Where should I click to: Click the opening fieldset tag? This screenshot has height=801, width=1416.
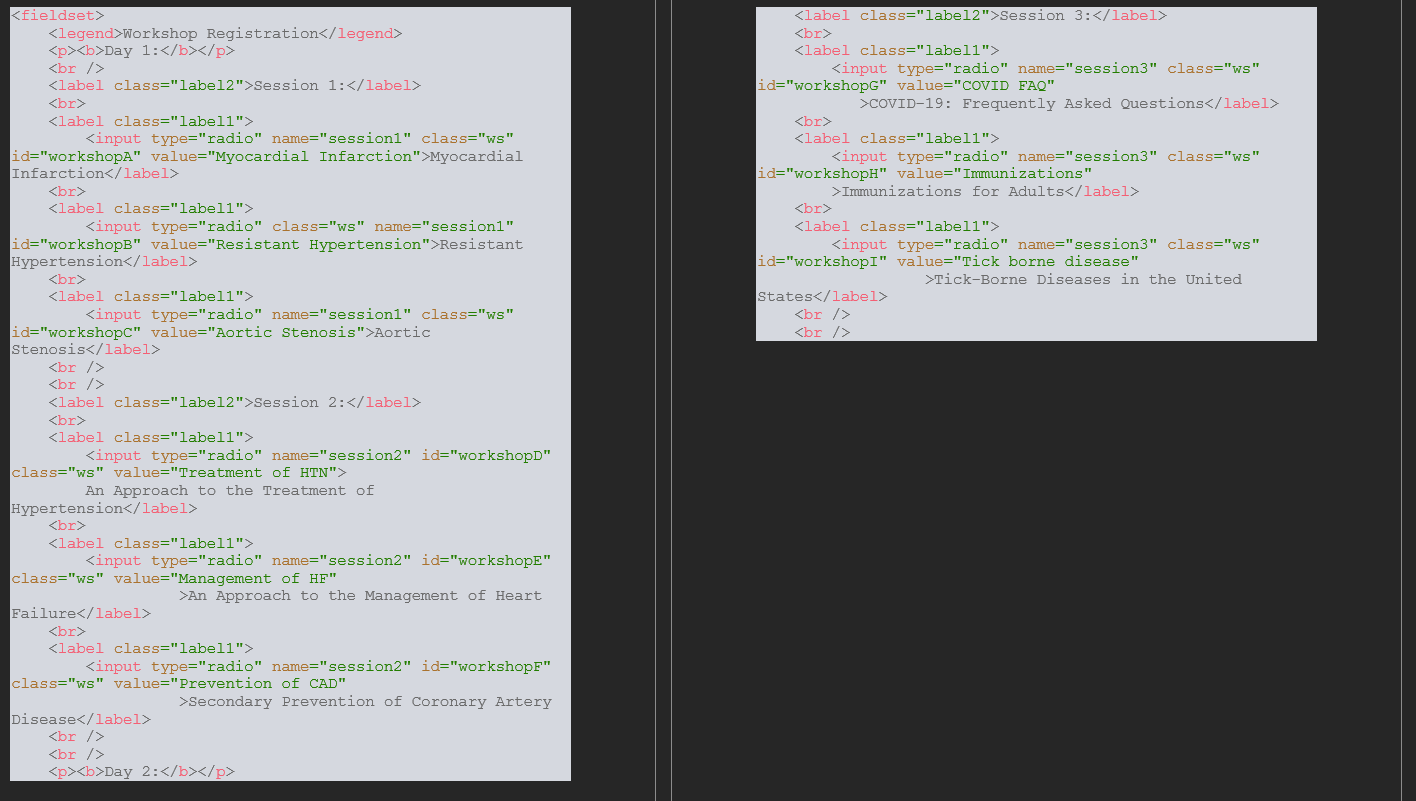57,16
